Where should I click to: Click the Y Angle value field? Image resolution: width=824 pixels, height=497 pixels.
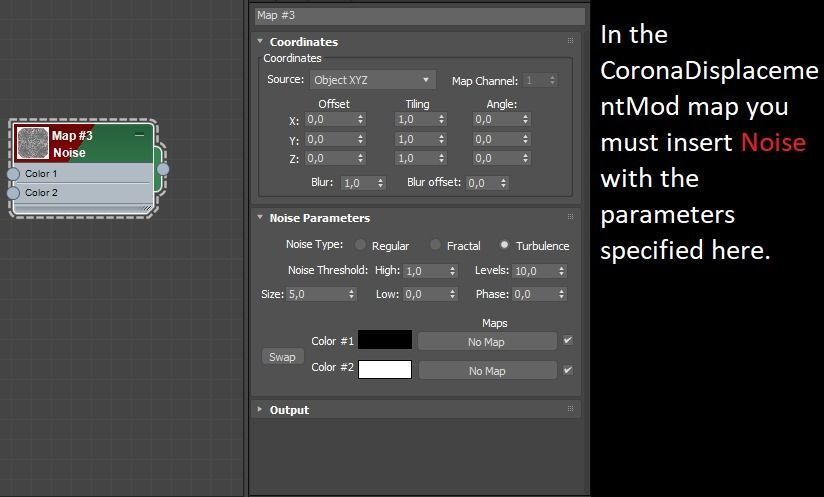(497, 139)
